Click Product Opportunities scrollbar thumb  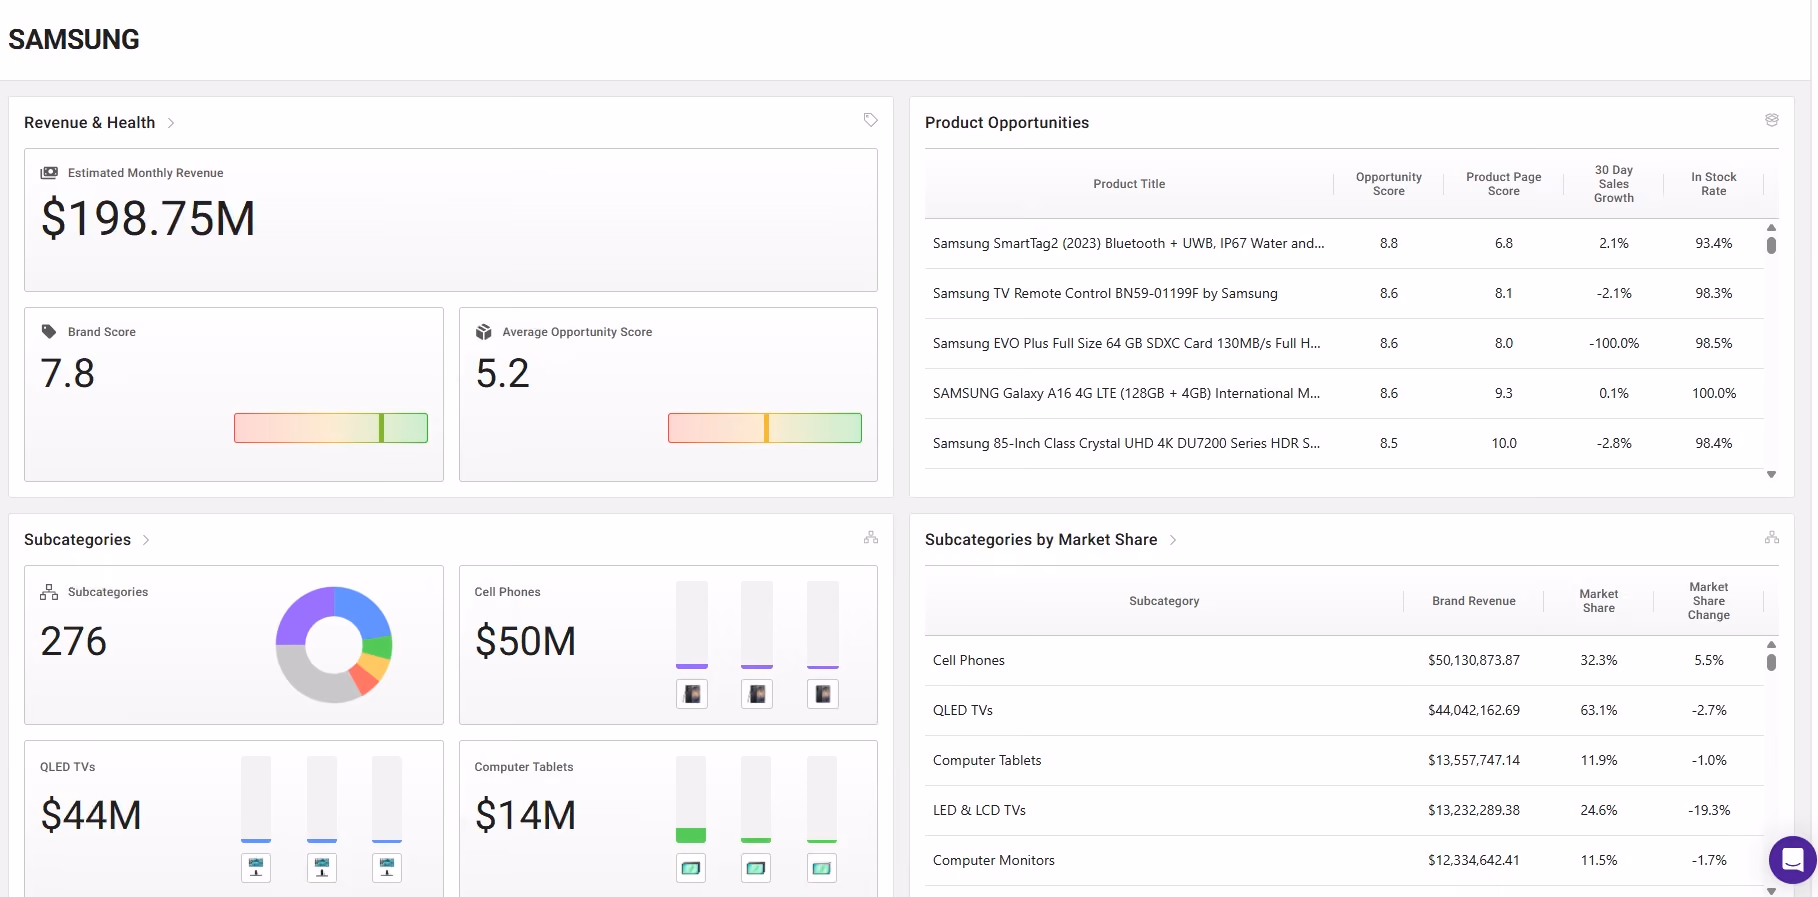point(1771,245)
